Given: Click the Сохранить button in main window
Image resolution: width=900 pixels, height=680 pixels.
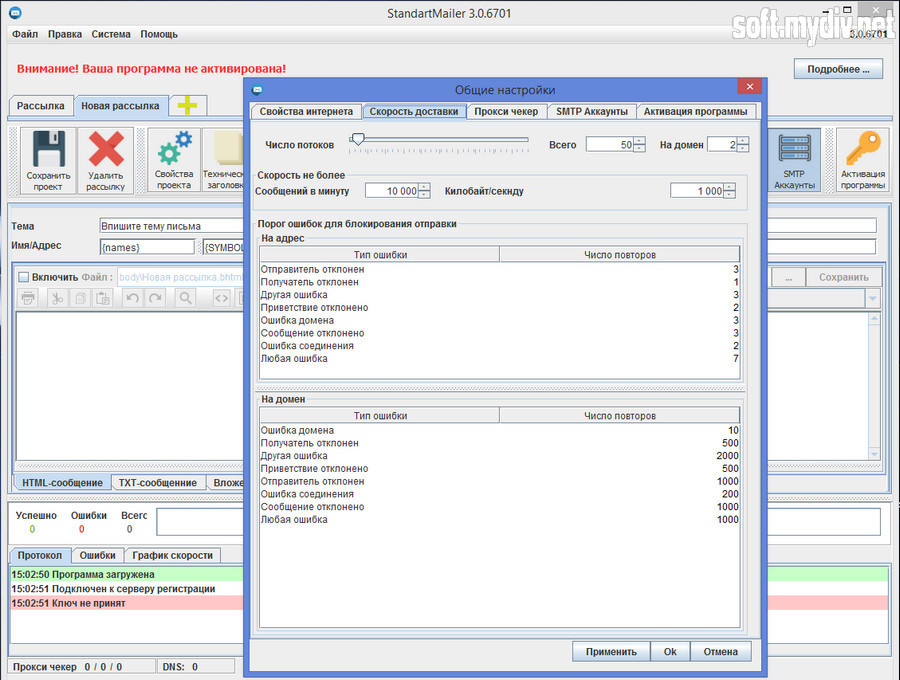Looking at the screenshot, I should [844, 277].
